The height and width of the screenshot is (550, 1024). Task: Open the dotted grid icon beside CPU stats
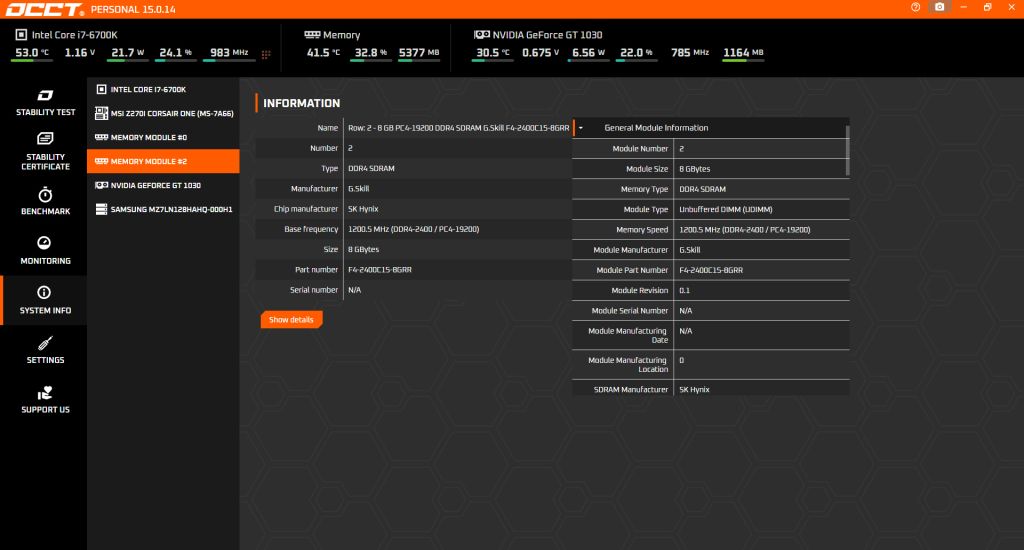coord(266,54)
